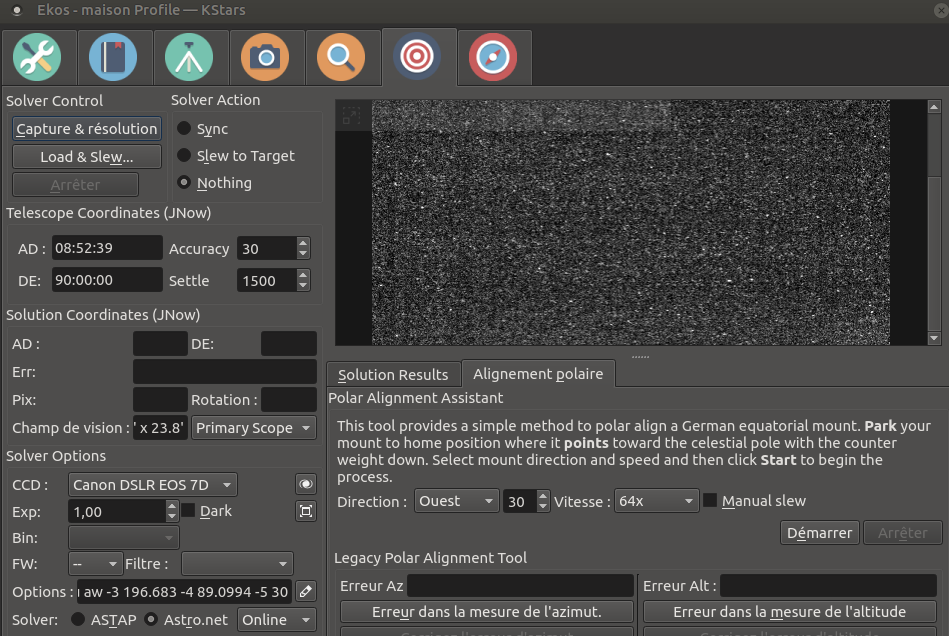Open the Setup wrench-and-screwdriver module

pos(37,57)
